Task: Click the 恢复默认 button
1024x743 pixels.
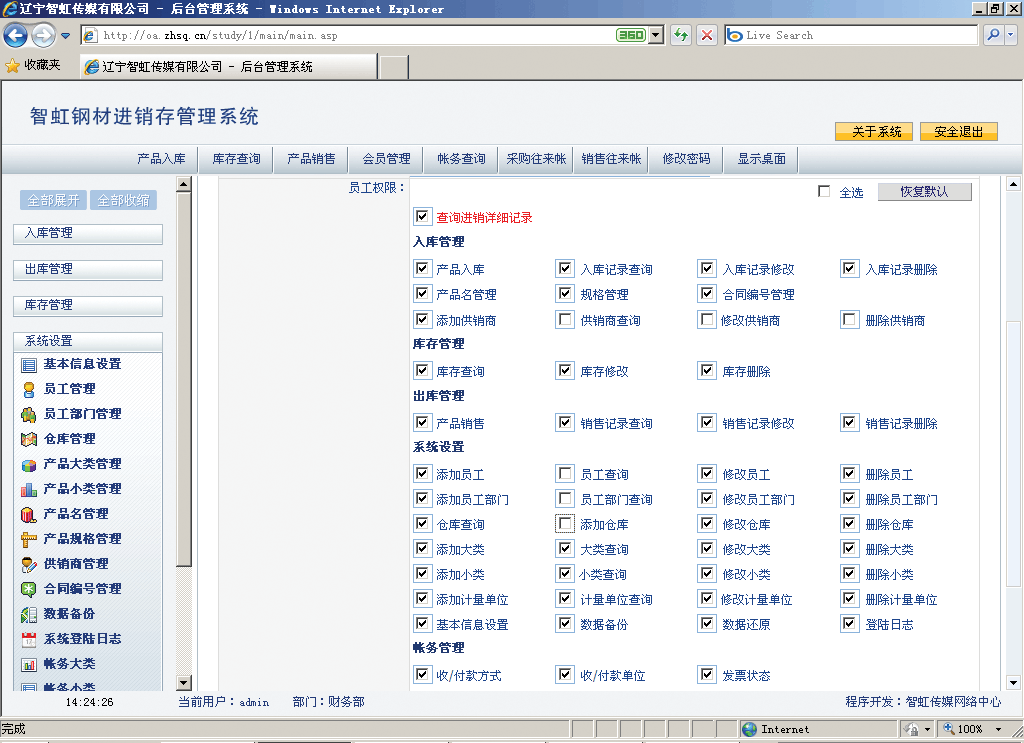Action: (924, 192)
